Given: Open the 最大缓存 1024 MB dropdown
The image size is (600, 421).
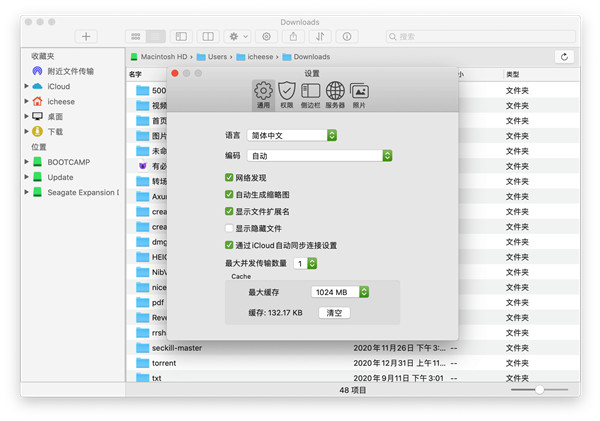Looking at the screenshot, I should click(341, 292).
